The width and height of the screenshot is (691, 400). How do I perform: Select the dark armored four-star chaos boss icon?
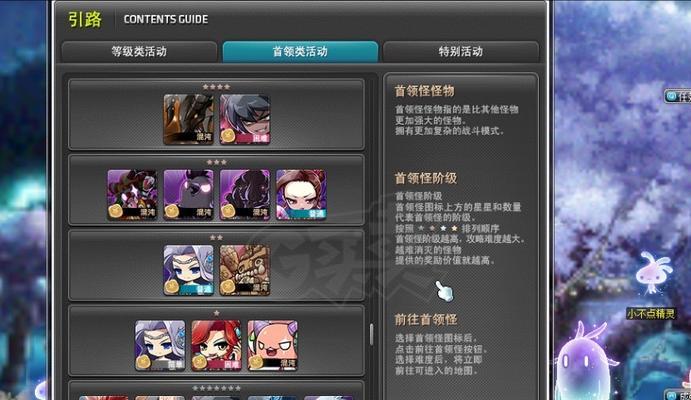click(189, 119)
